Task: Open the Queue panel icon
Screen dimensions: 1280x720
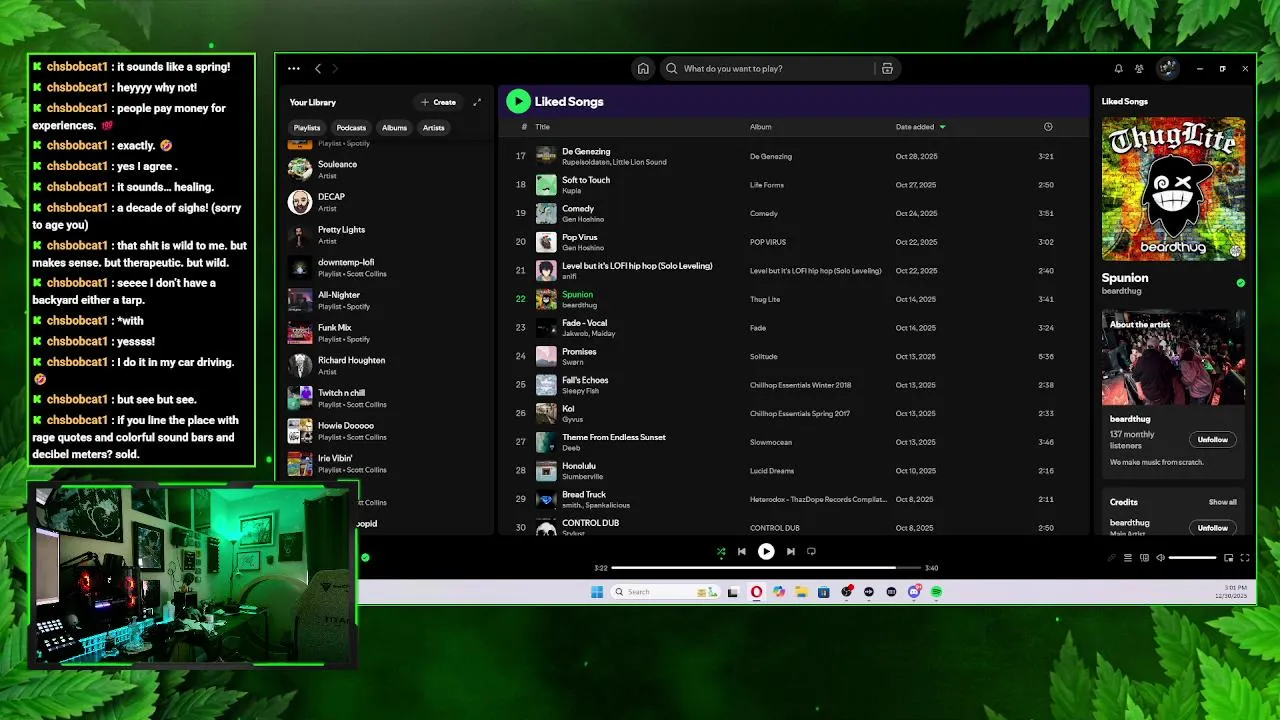Action: coord(1128,558)
